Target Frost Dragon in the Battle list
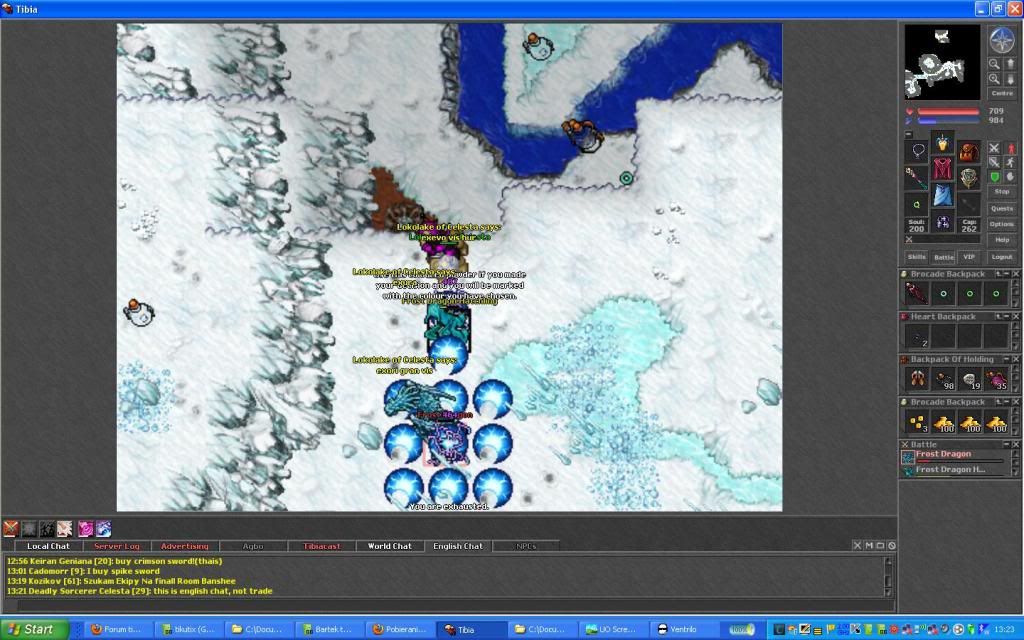The width and height of the screenshot is (1024, 640). [953, 456]
